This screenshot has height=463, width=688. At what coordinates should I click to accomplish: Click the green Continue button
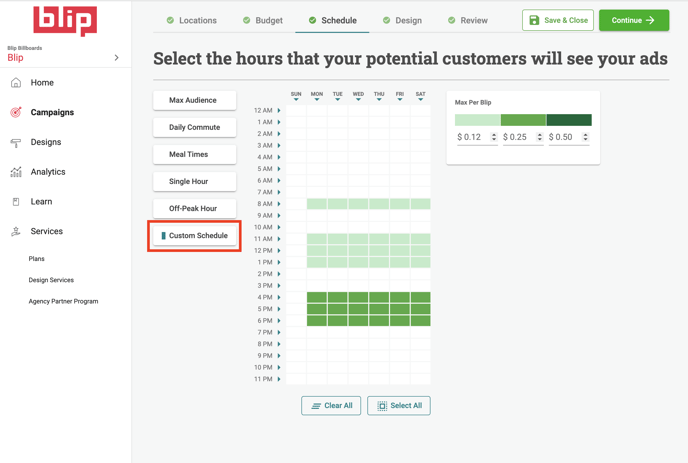tap(634, 20)
